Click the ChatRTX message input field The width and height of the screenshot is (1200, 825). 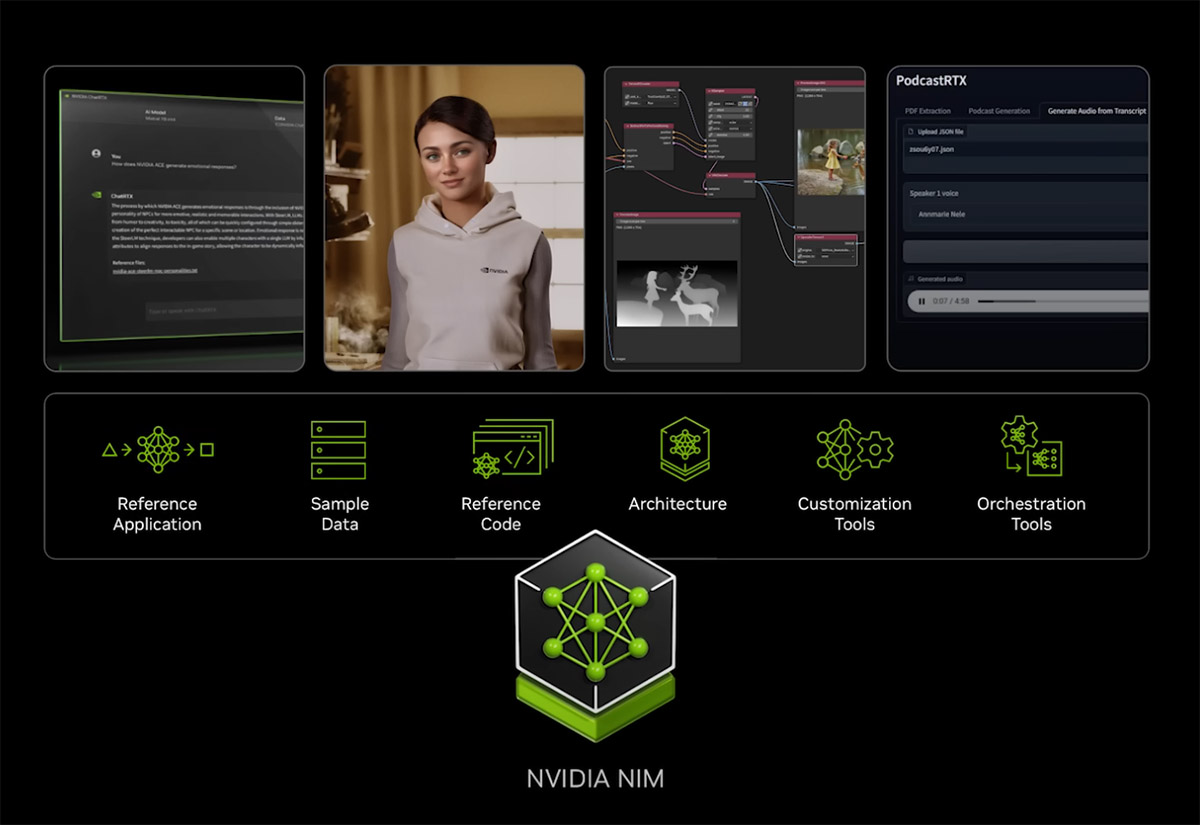pyautogui.click(x=225, y=310)
